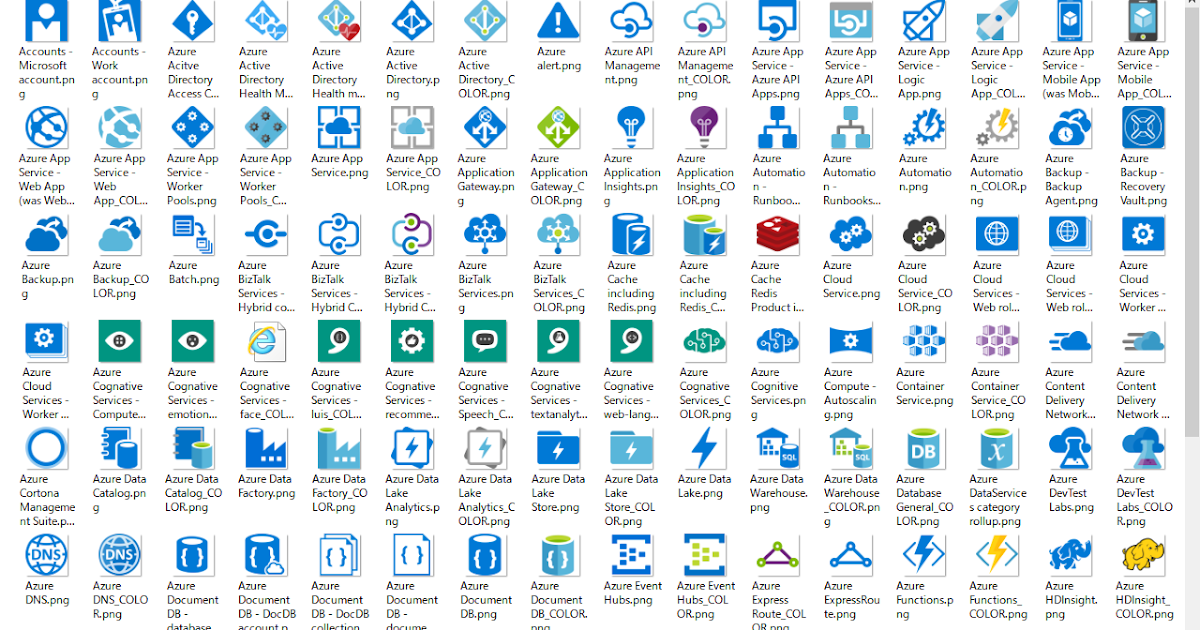Image resolution: width=1200 pixels, height=630 pixels.
Task: Click the Azure Document DB.png database icon
Action: click(485, 555)
